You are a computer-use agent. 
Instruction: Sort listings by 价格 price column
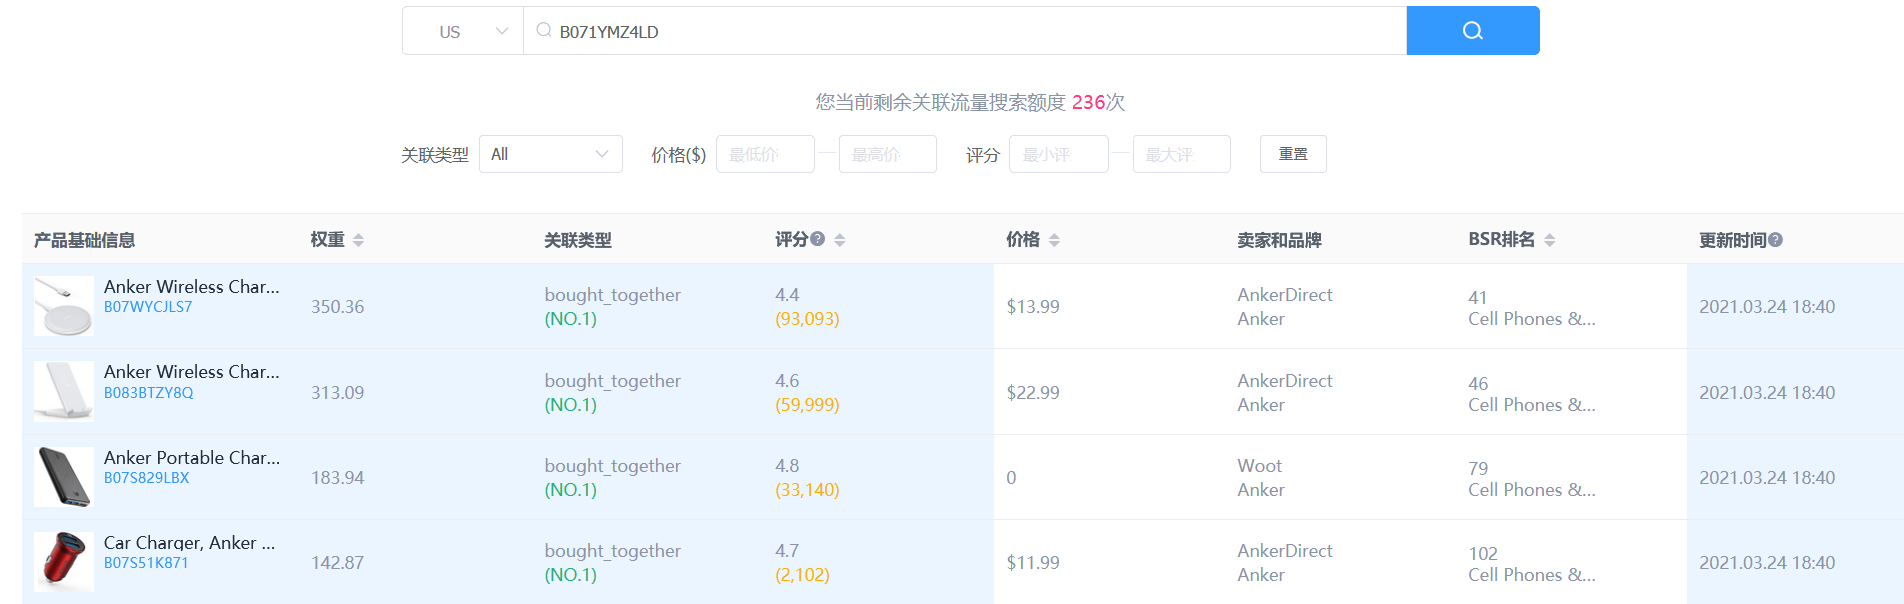click(1055, 239)
